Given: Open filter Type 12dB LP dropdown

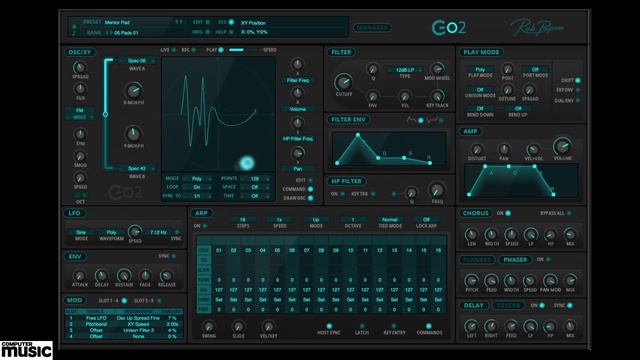Looking at the screenshot, I should tap(405, 70).
